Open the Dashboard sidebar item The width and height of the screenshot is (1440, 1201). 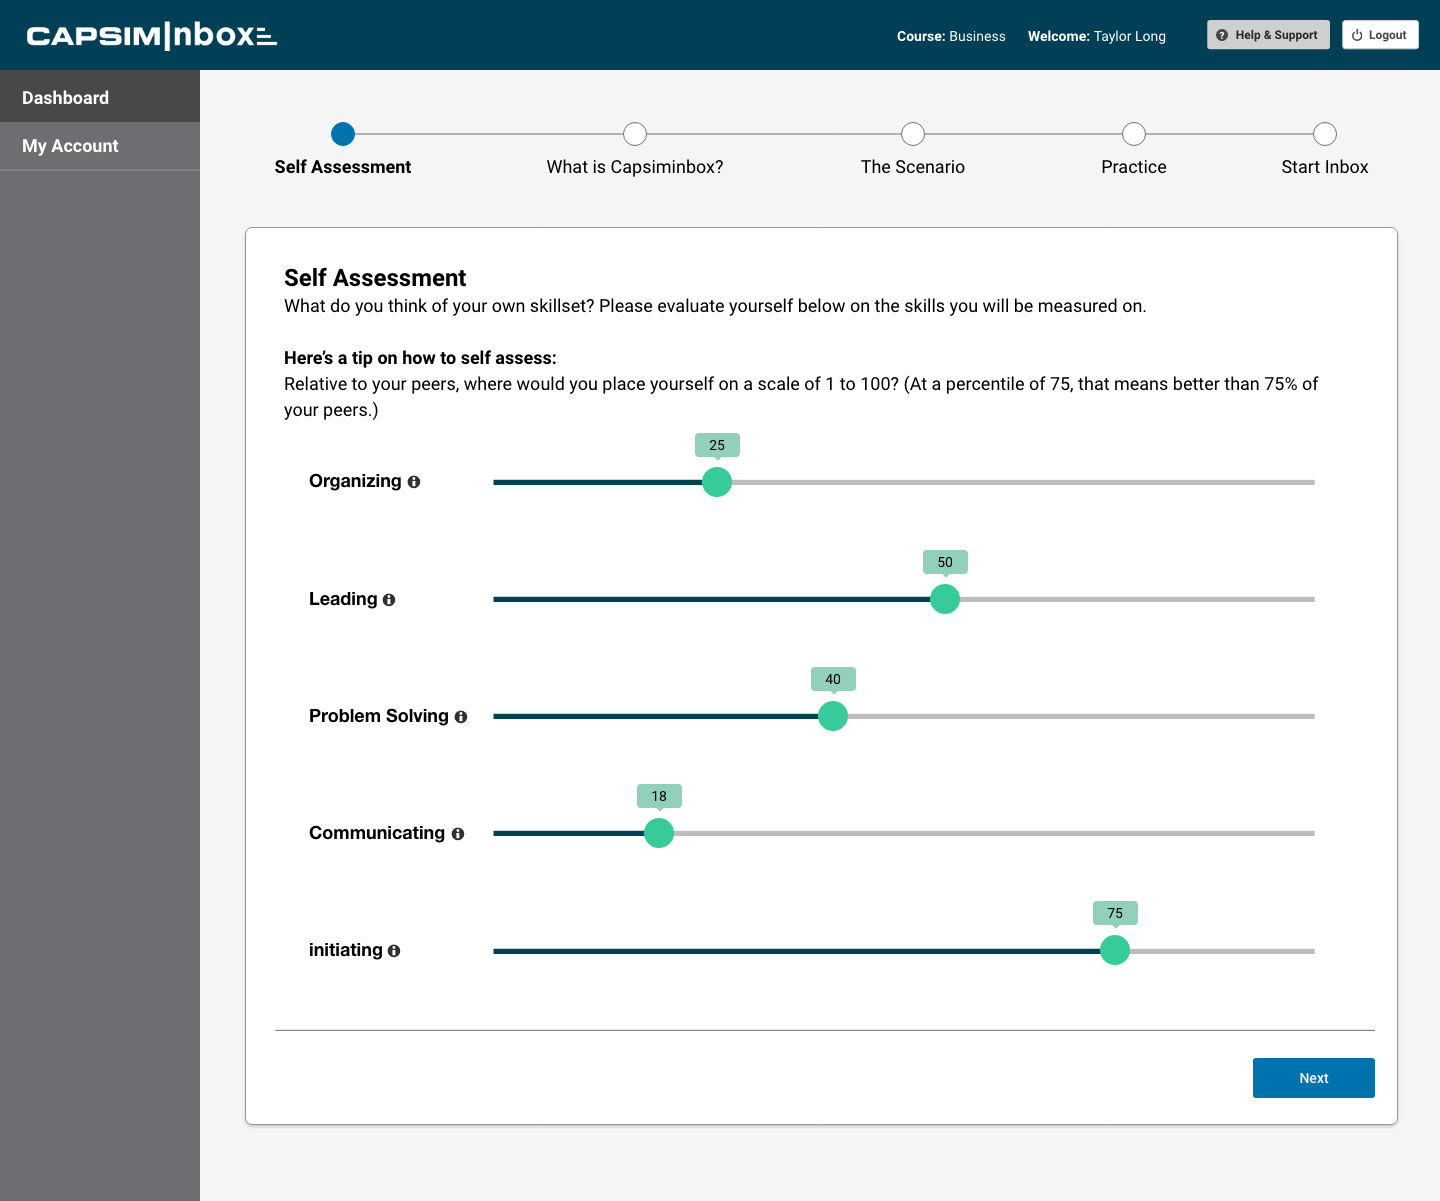[100, 98]
